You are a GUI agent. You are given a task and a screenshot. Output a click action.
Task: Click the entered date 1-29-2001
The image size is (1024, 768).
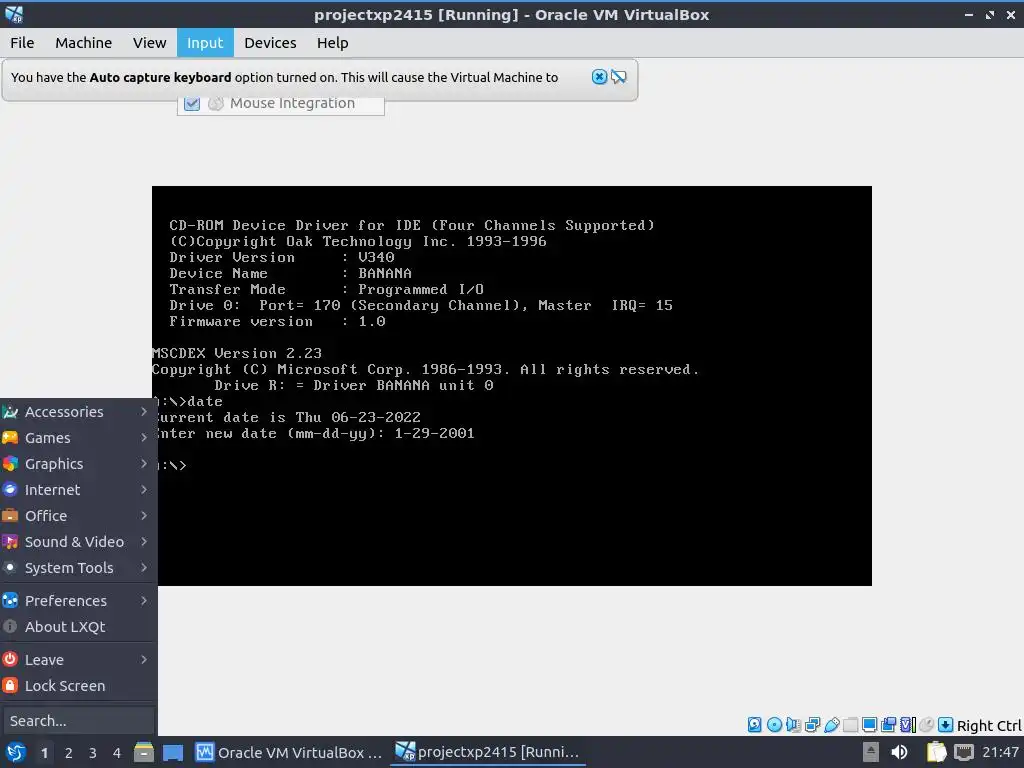(x=434, y=434)
